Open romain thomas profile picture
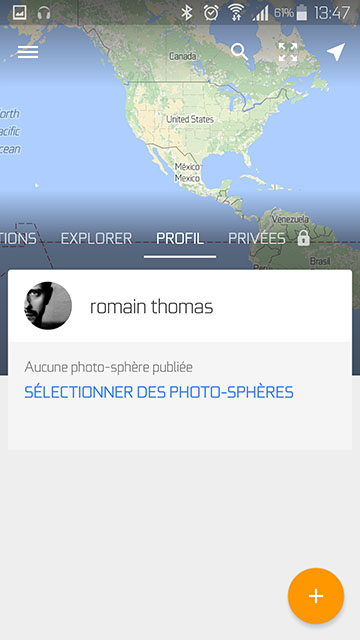The image size is (360, 640). coord(48,305)
